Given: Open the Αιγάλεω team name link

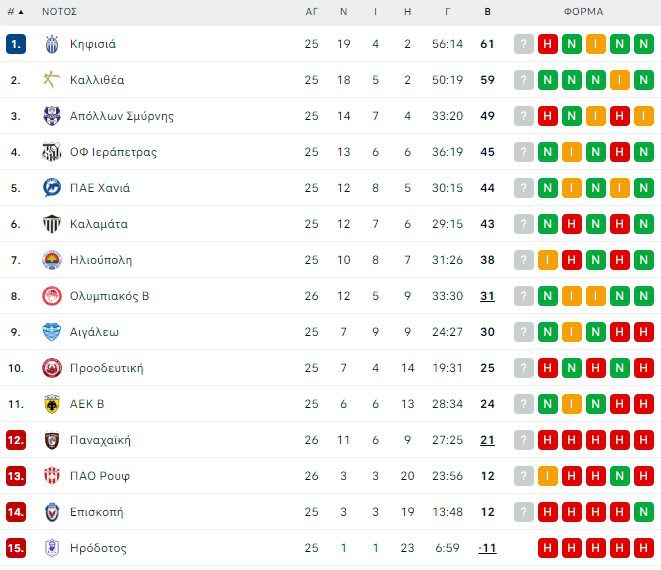Looking at the screenshot, I should 95,332.
